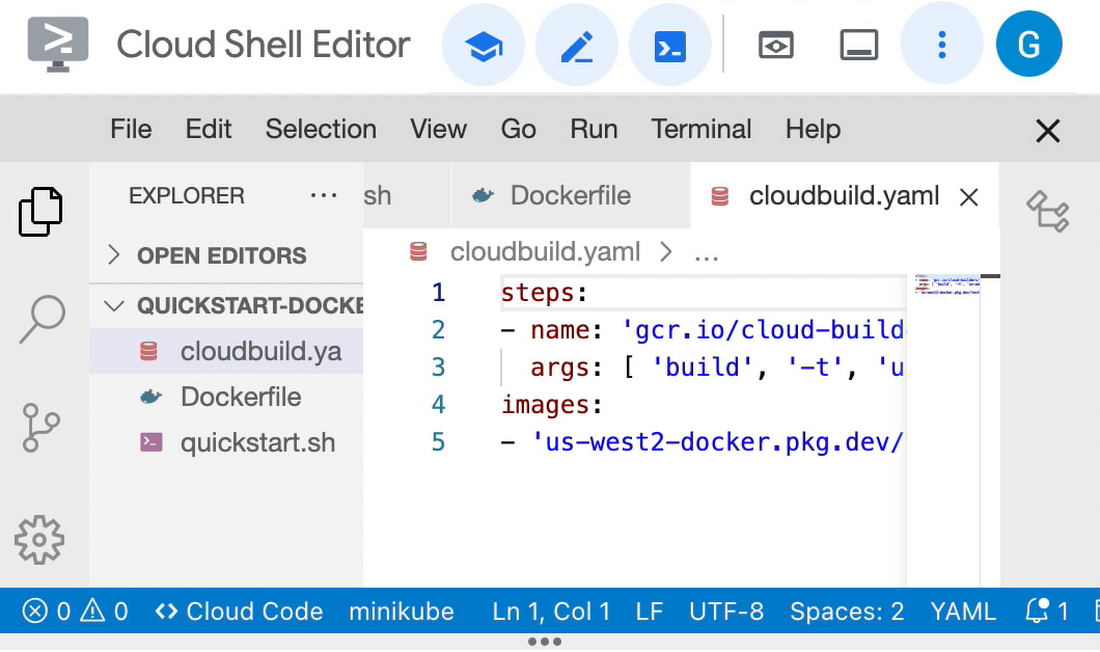Open the View menu
The image size is (1100, 652).
click(x=438, y=129)
